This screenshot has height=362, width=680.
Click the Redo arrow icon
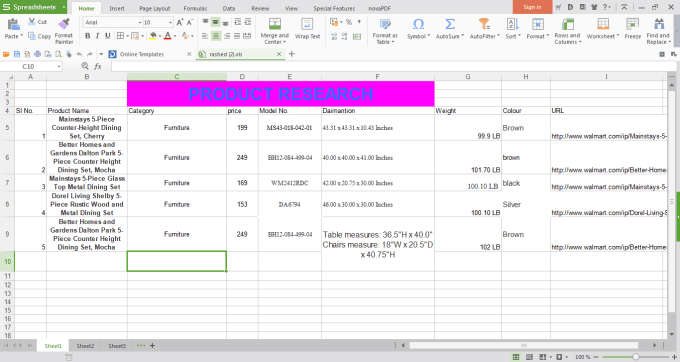pyautogui.click(x=90, y=54)
